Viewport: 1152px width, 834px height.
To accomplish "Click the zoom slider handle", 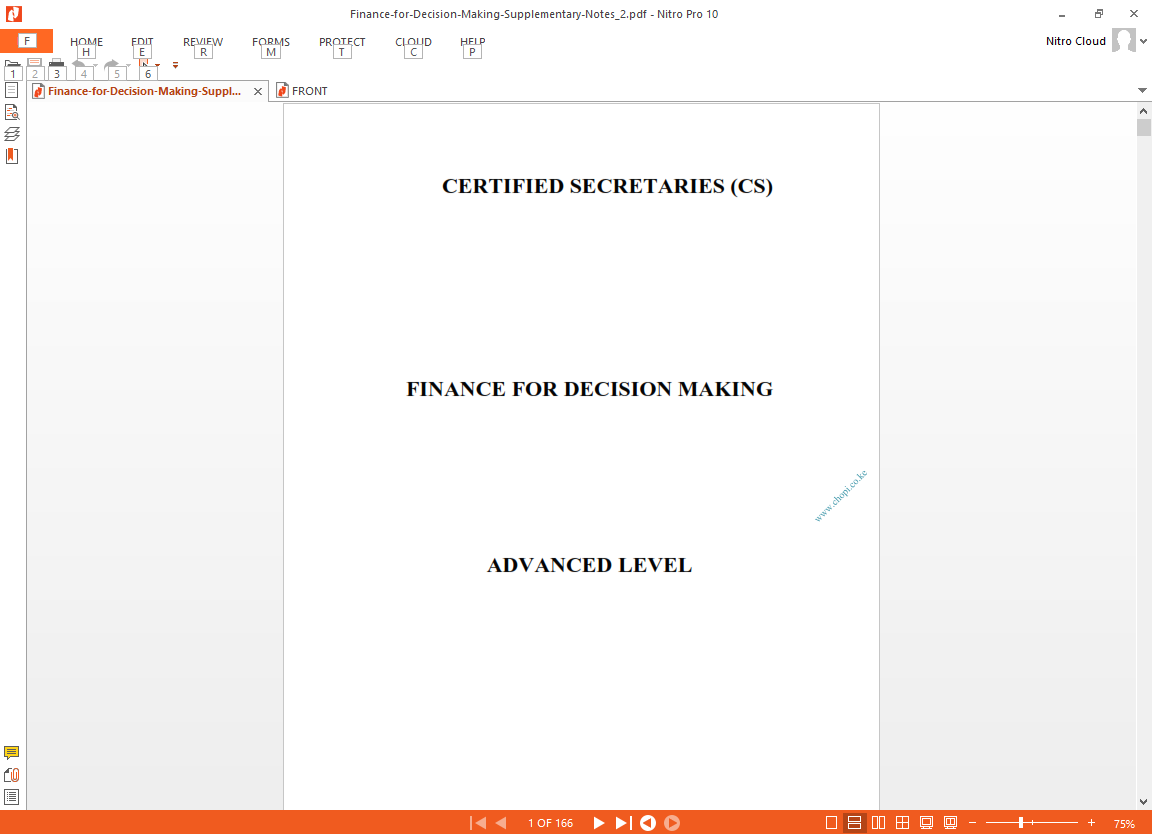I will (1021, 823).
